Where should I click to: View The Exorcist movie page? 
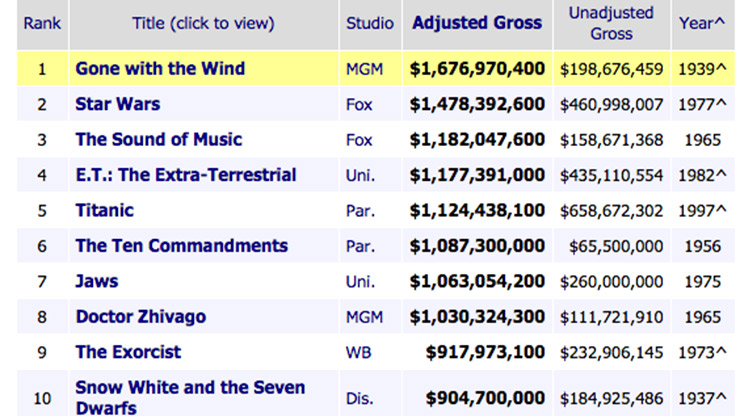pyautogui.click(x=128, y=351)
